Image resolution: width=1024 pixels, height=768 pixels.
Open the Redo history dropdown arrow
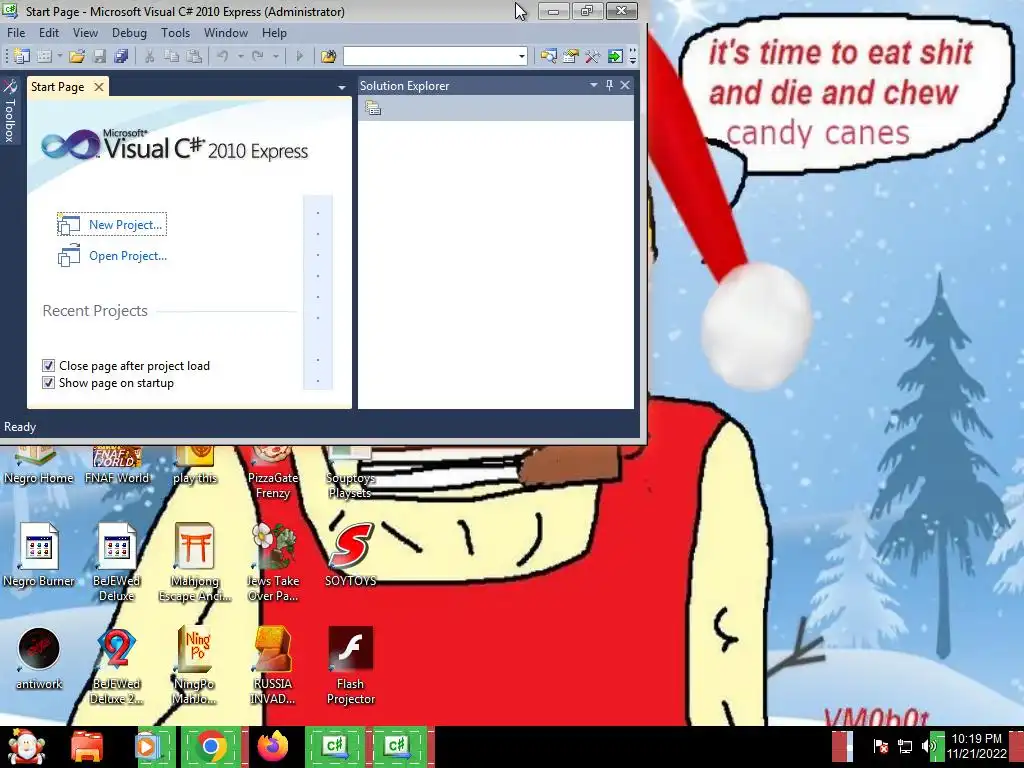[276, 57]
